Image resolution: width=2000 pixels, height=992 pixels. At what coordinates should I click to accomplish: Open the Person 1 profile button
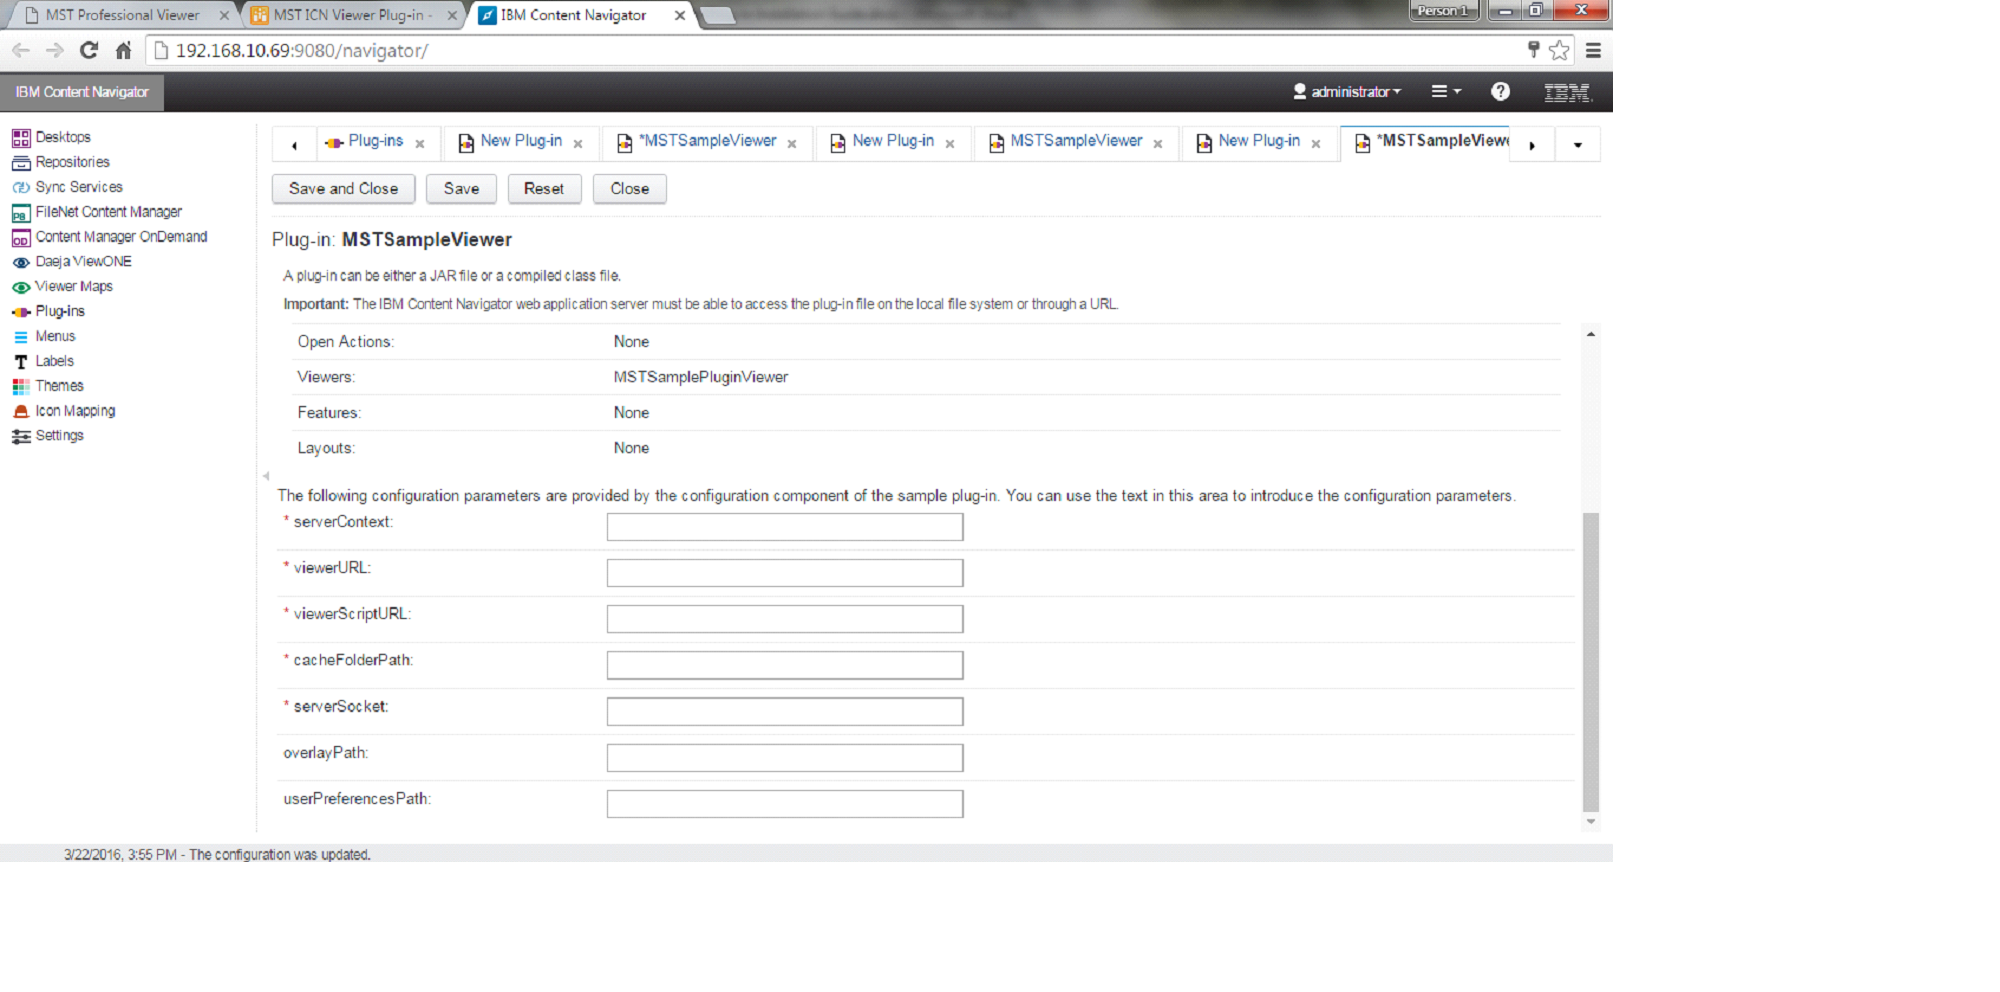(x=1444, y=11)
